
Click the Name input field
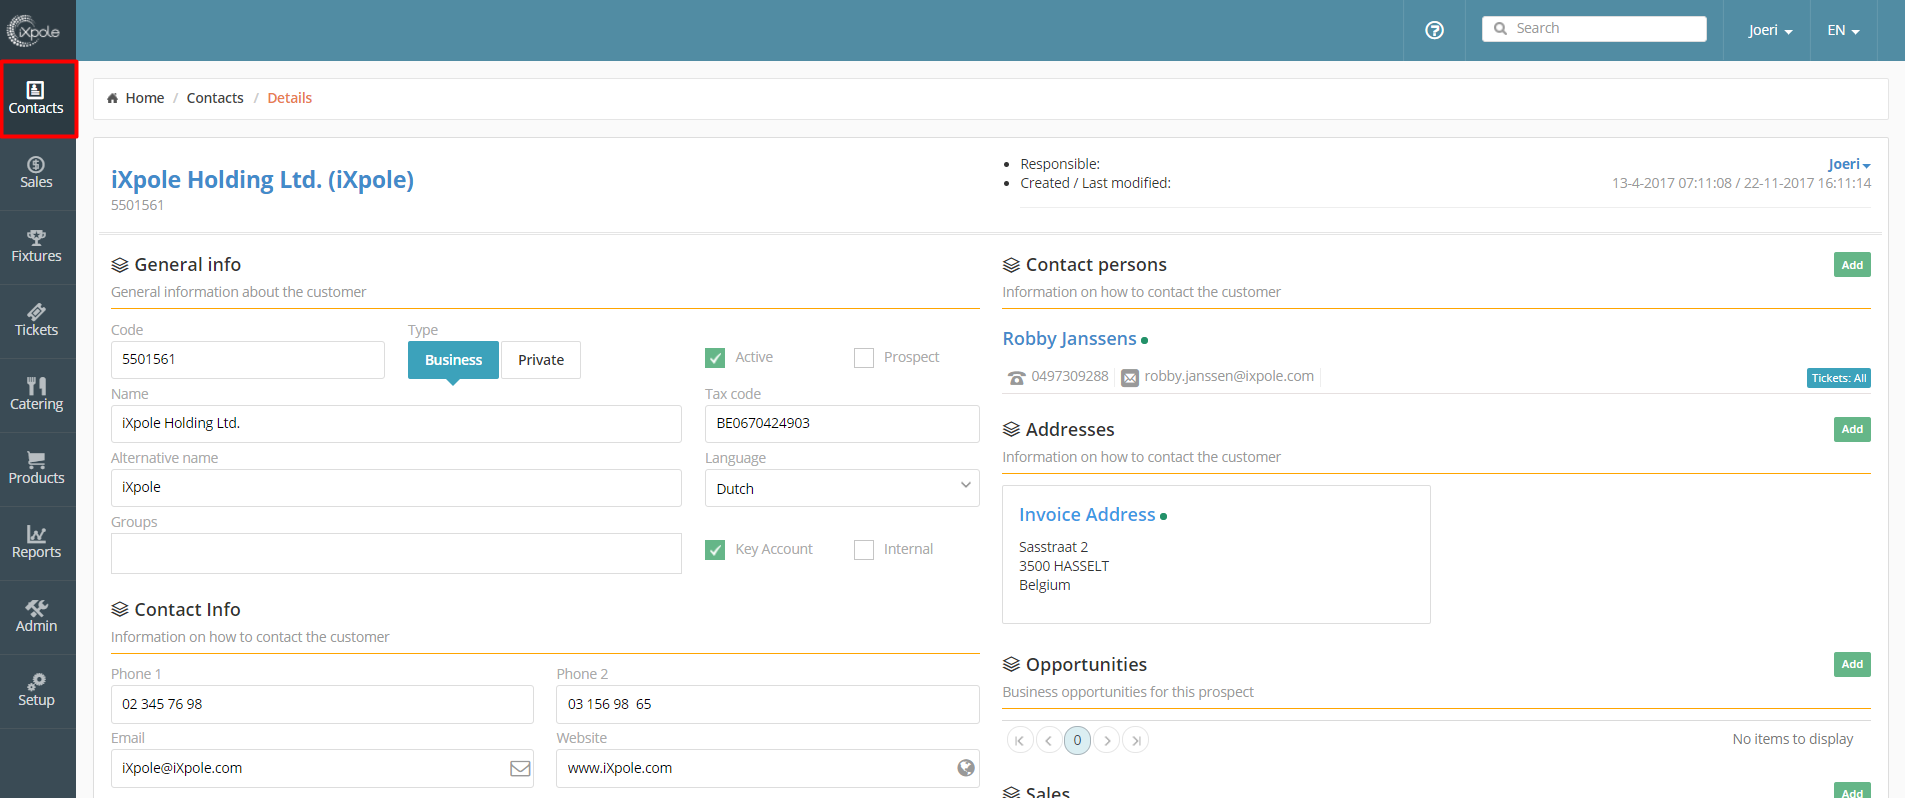[396, 424]
